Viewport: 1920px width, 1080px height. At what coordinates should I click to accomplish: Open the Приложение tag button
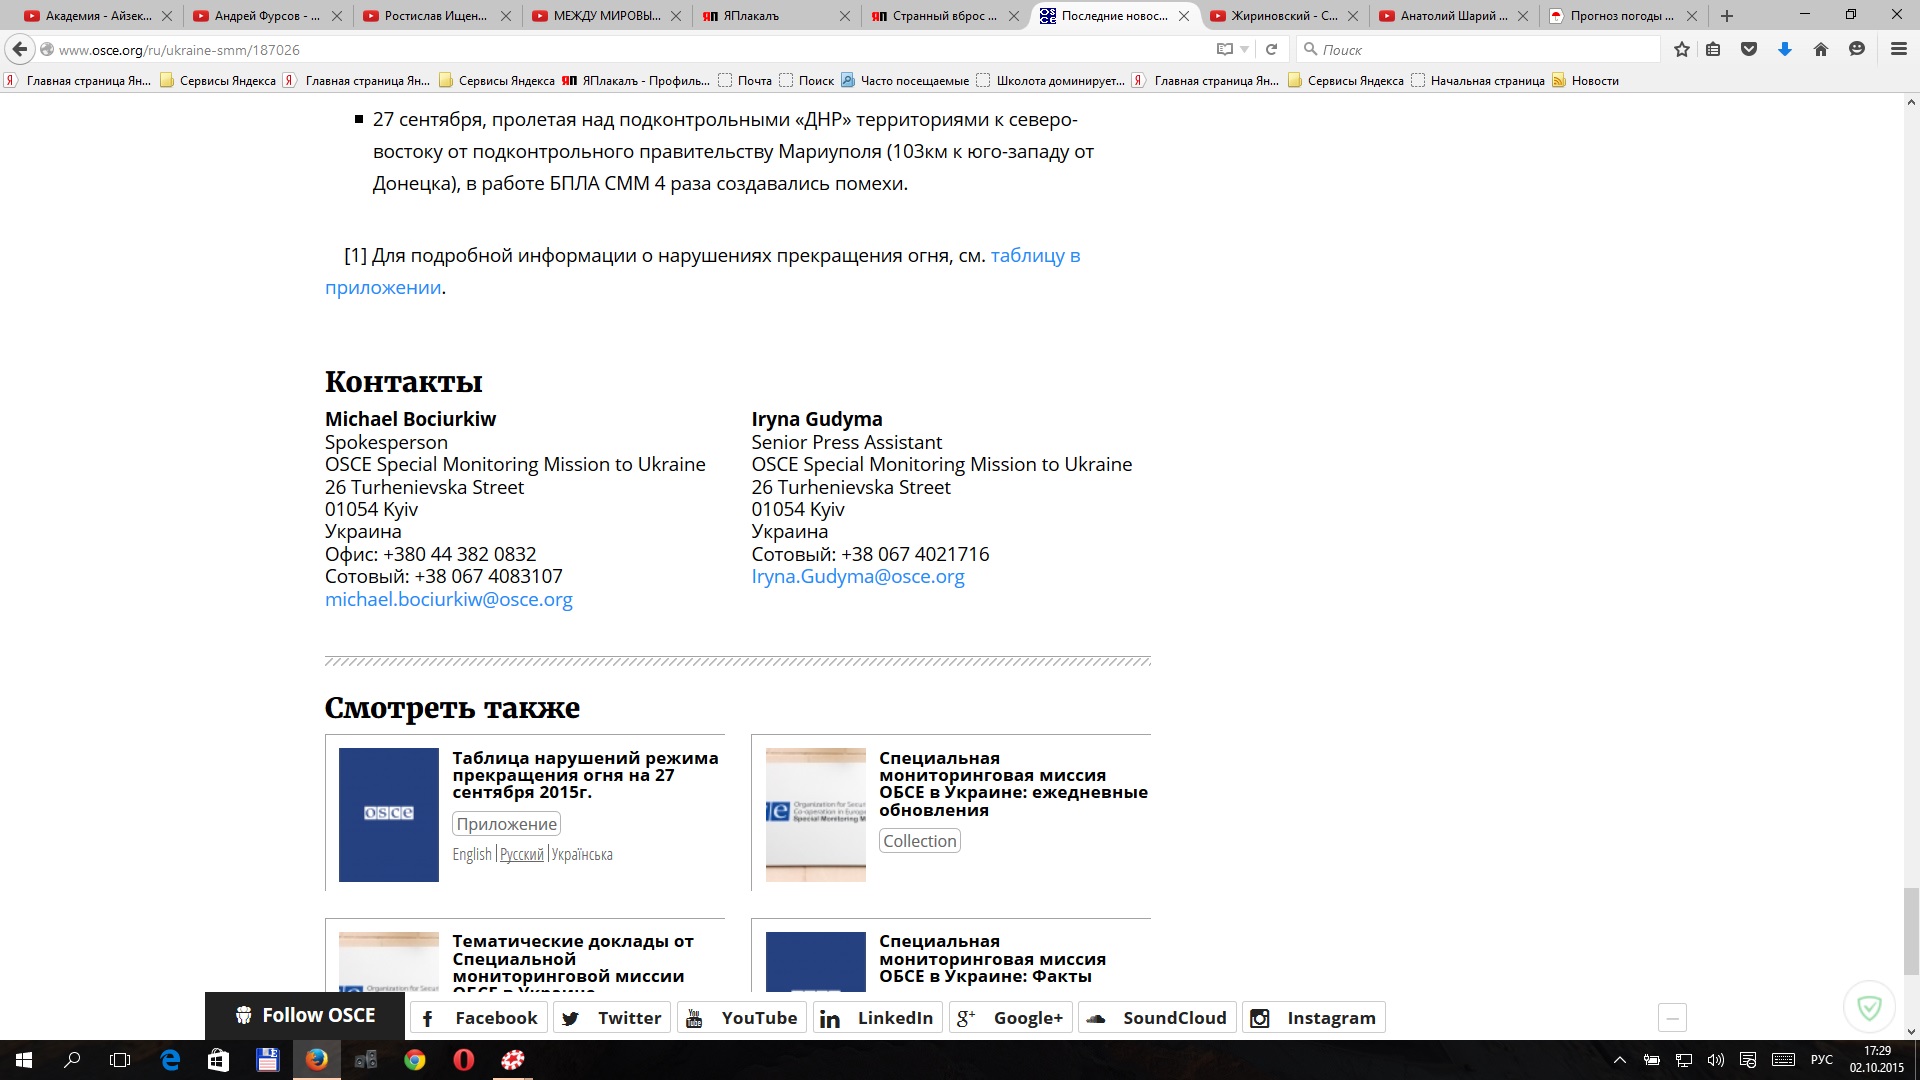pos(506,824)
